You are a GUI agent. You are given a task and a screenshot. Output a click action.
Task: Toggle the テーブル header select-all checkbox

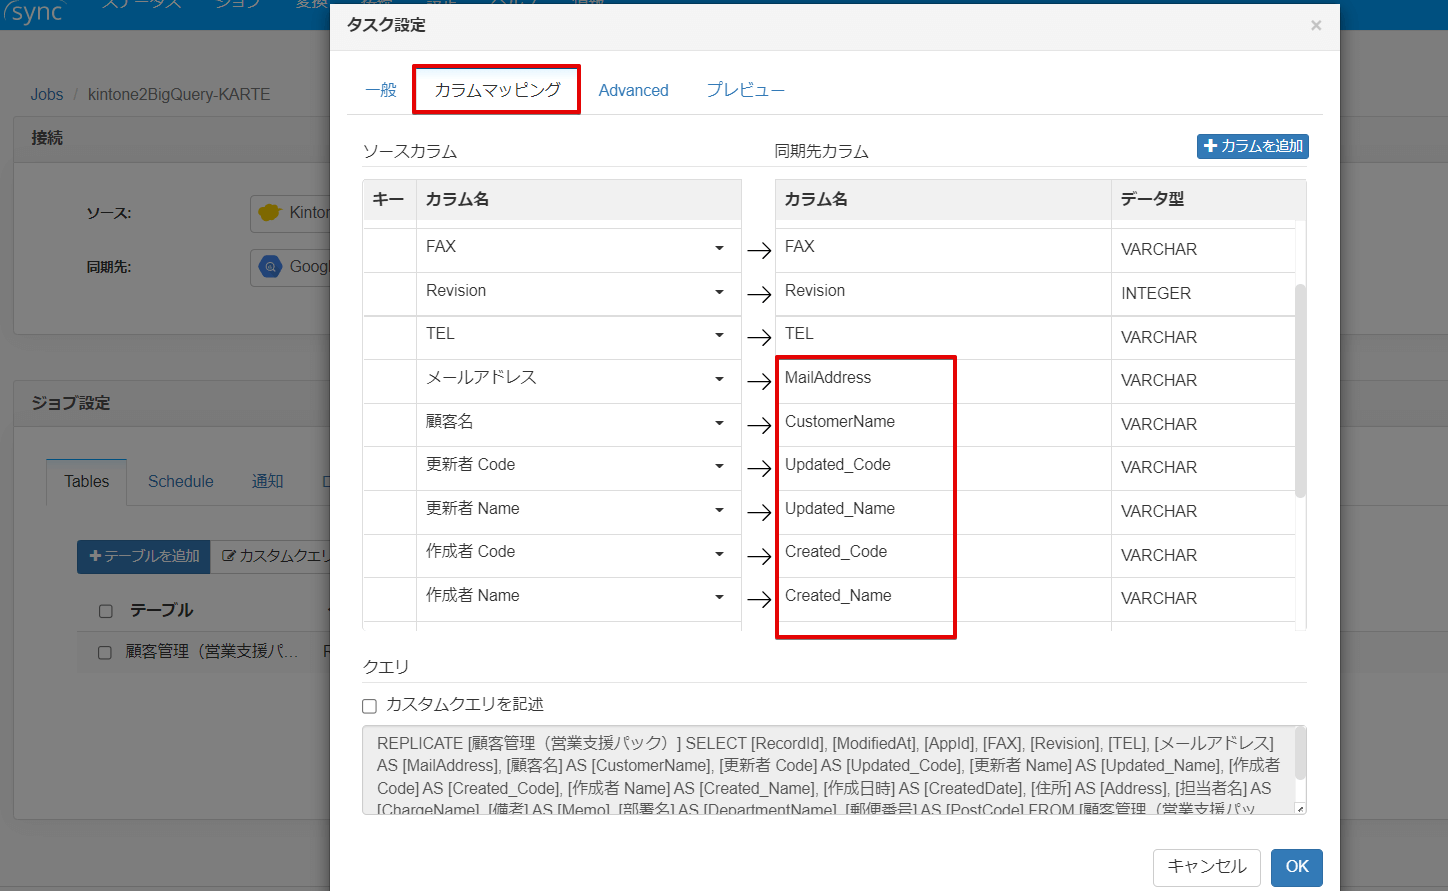pyautogui.click(x=105, y=611)
